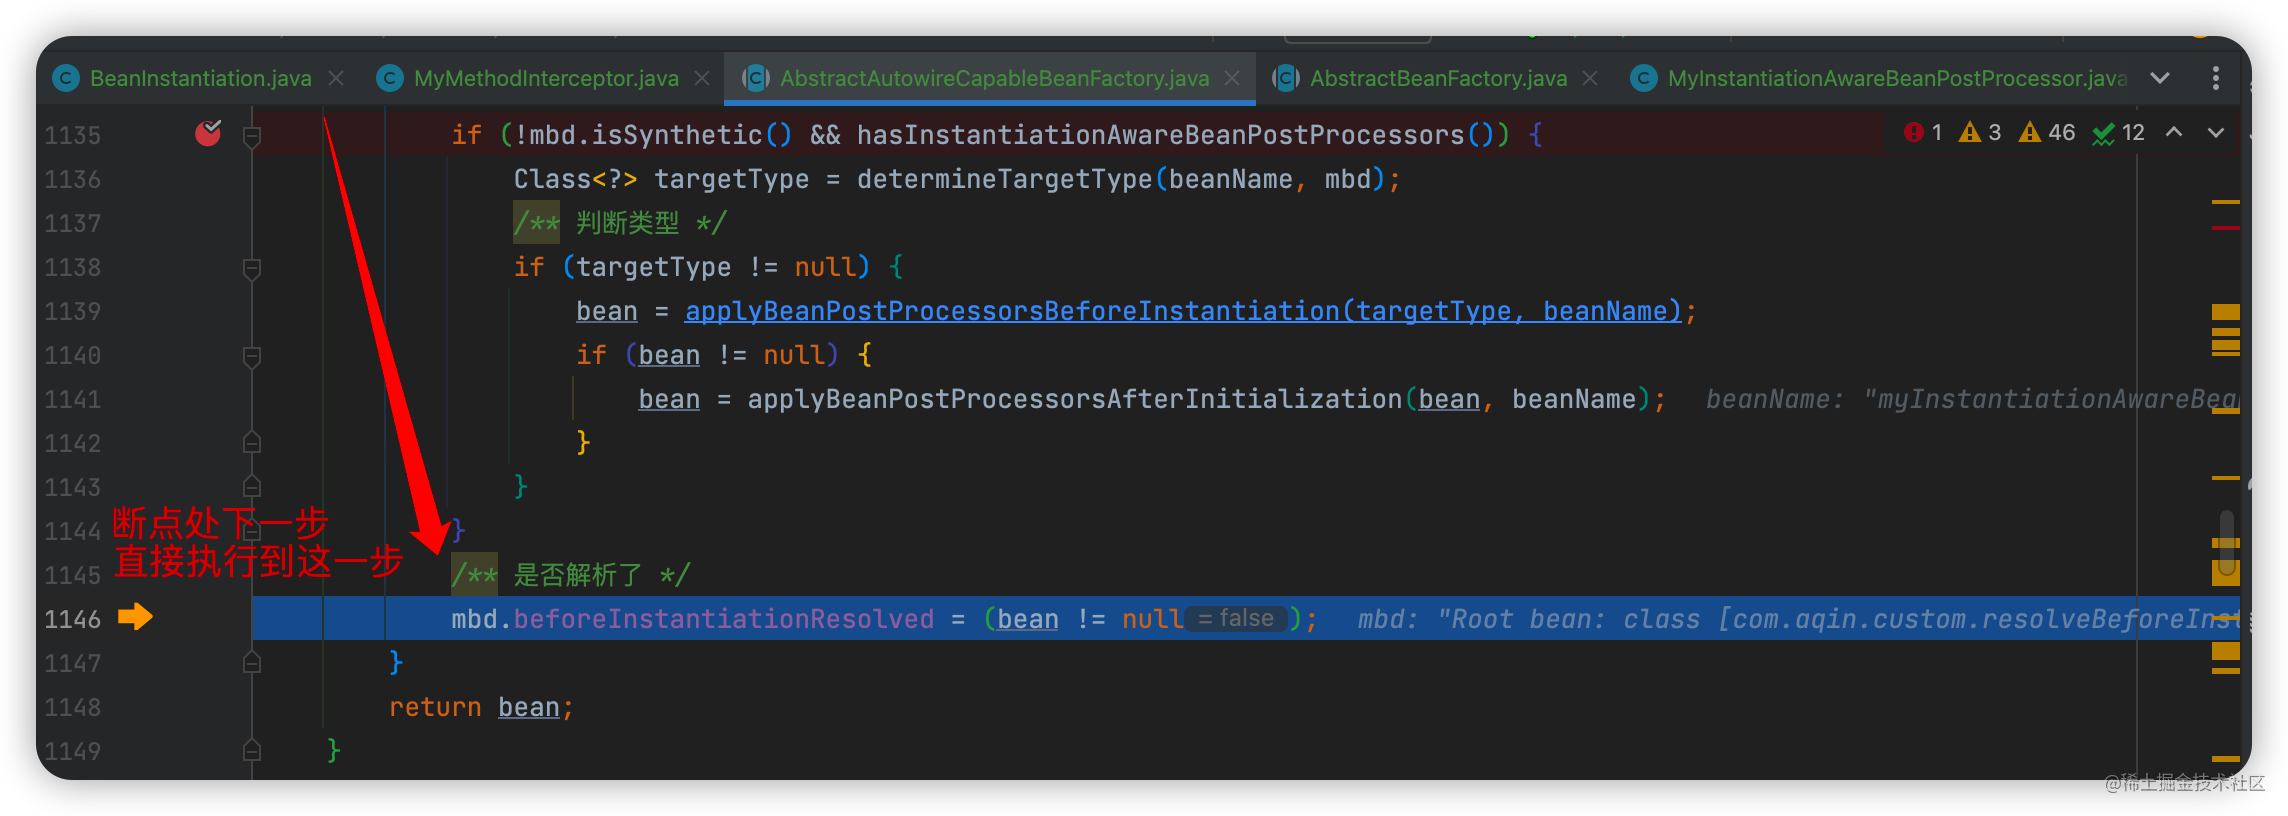Image resolution: width=2288 pixels, height=816 pixels.
Task: Select AbstractAutowireCapableBeanFactory.java tab
Action: 994,78
